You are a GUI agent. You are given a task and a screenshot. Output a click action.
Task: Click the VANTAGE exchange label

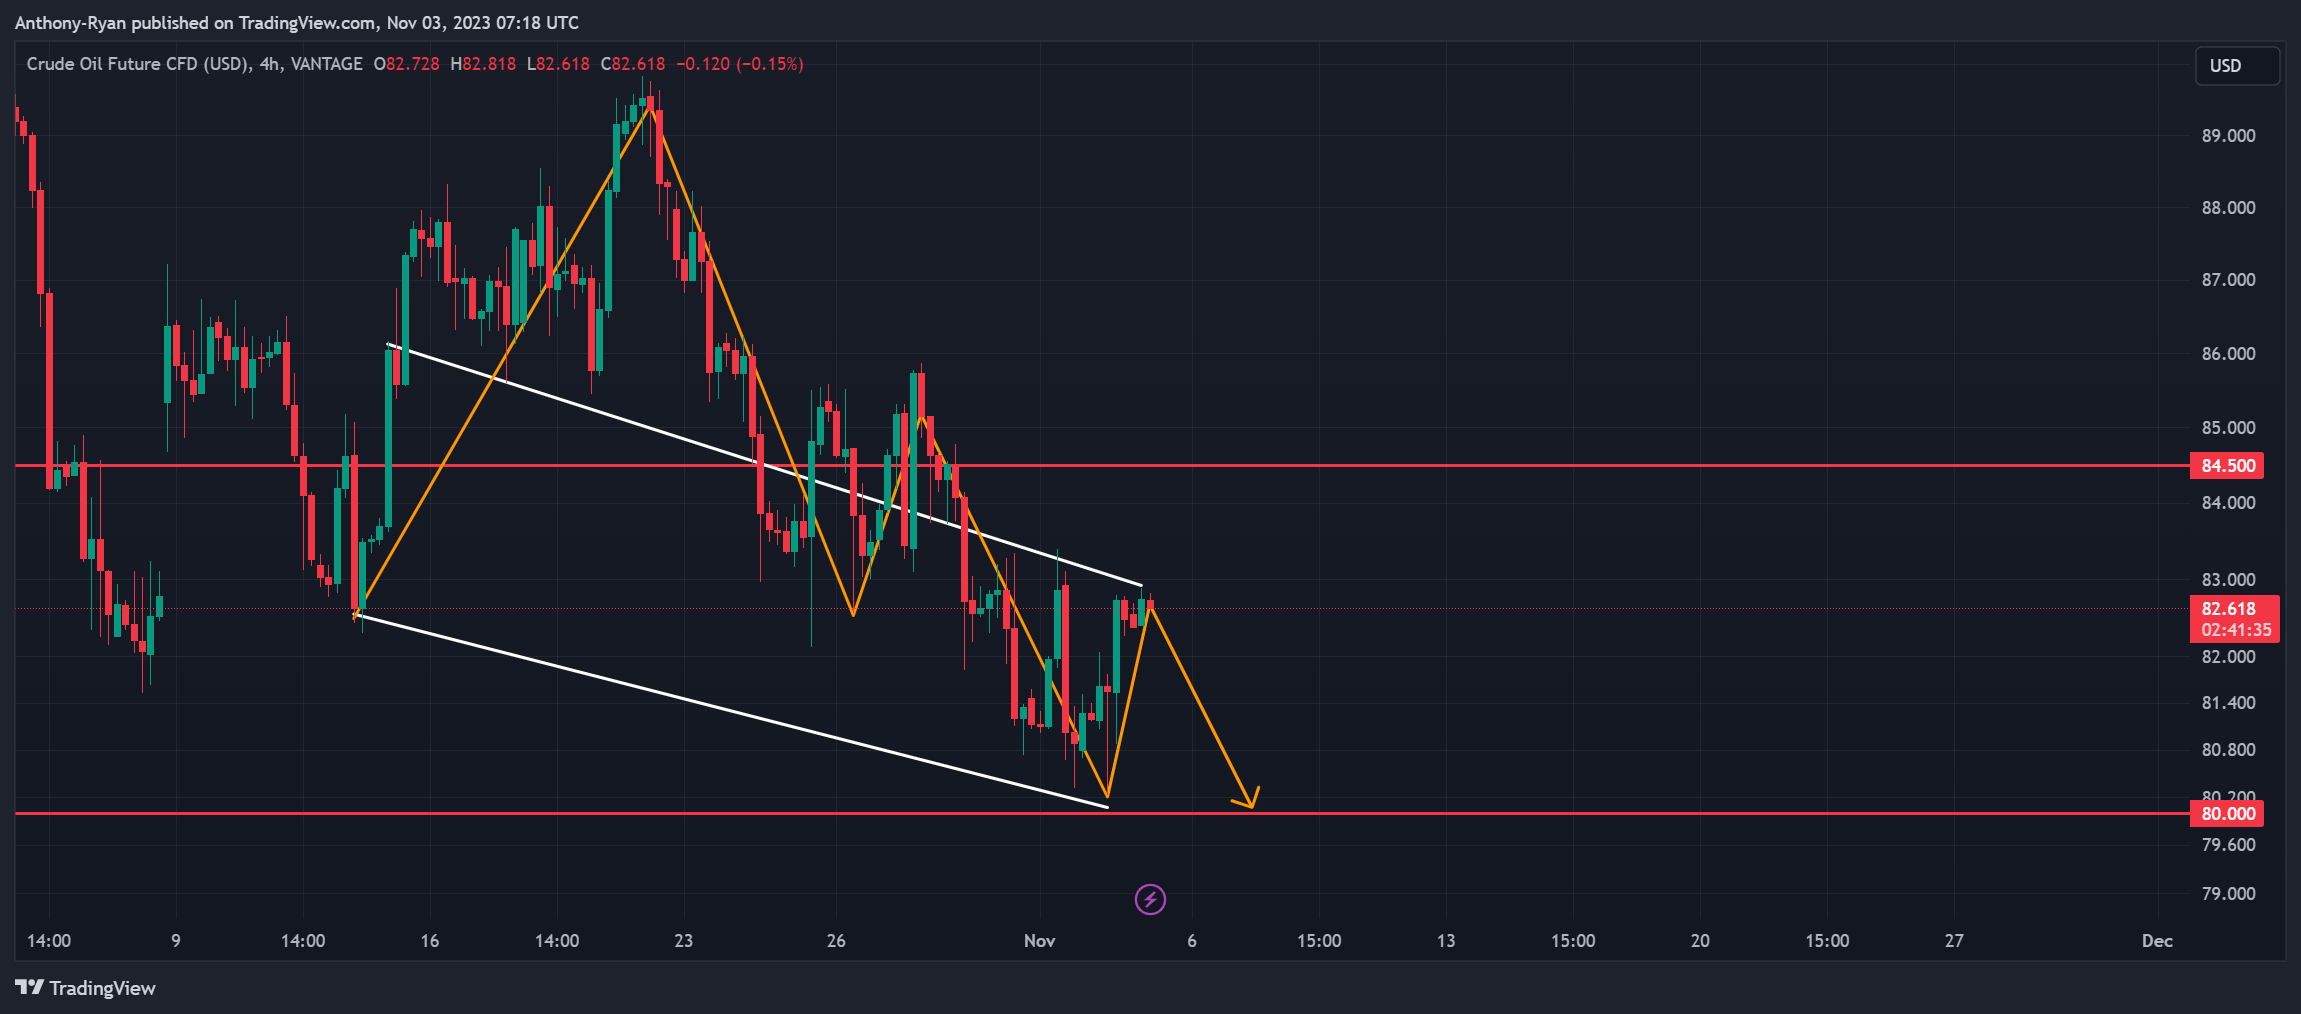click(327, 64)
